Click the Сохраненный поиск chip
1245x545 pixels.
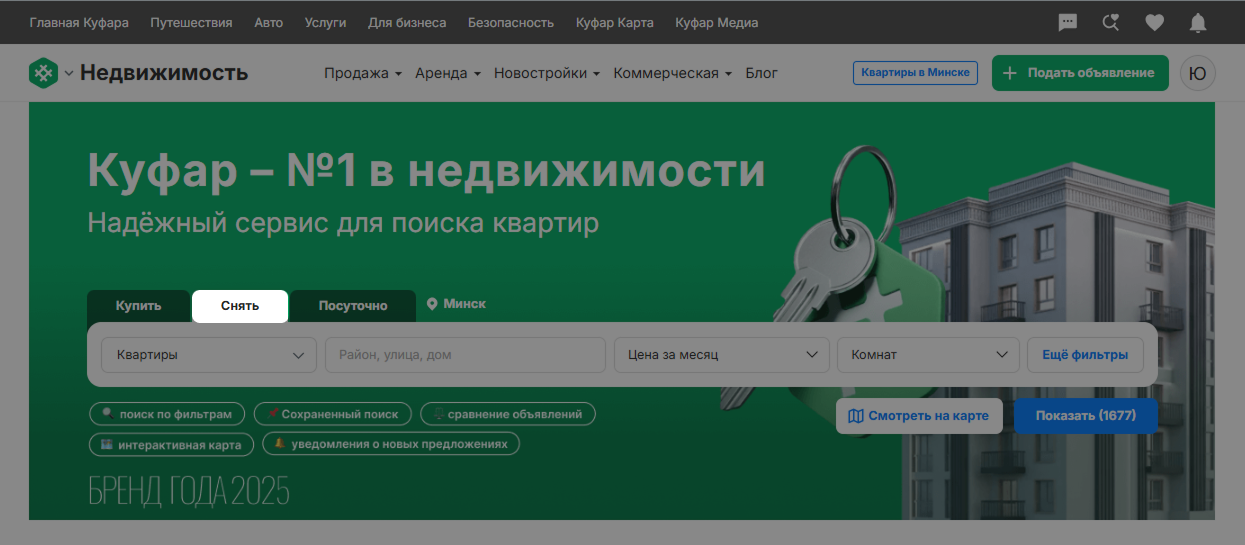coord(332,414)
